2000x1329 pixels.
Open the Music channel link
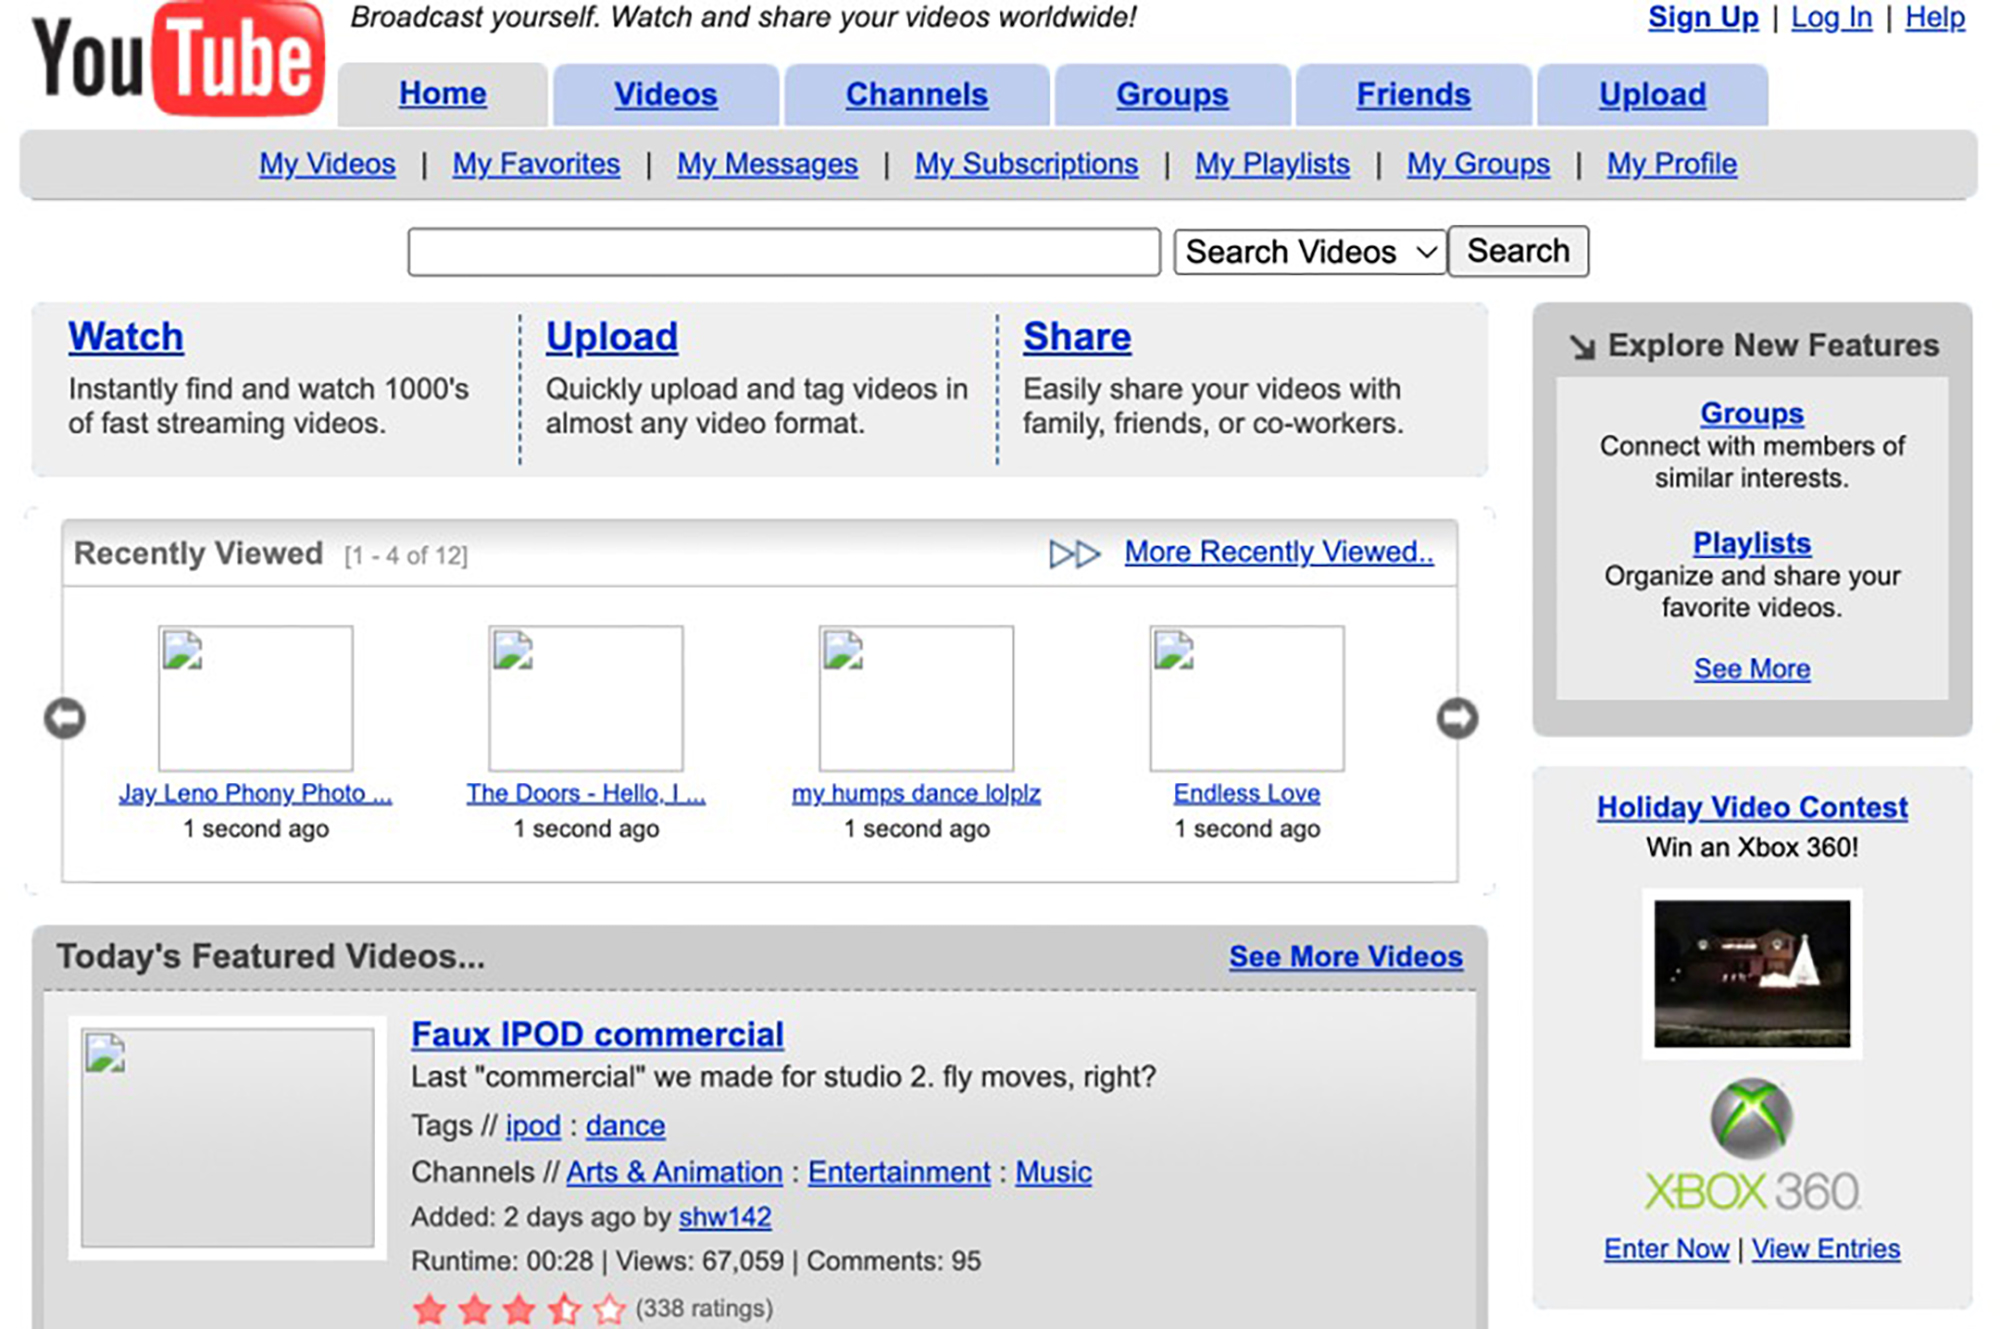click(1053, 1172)
